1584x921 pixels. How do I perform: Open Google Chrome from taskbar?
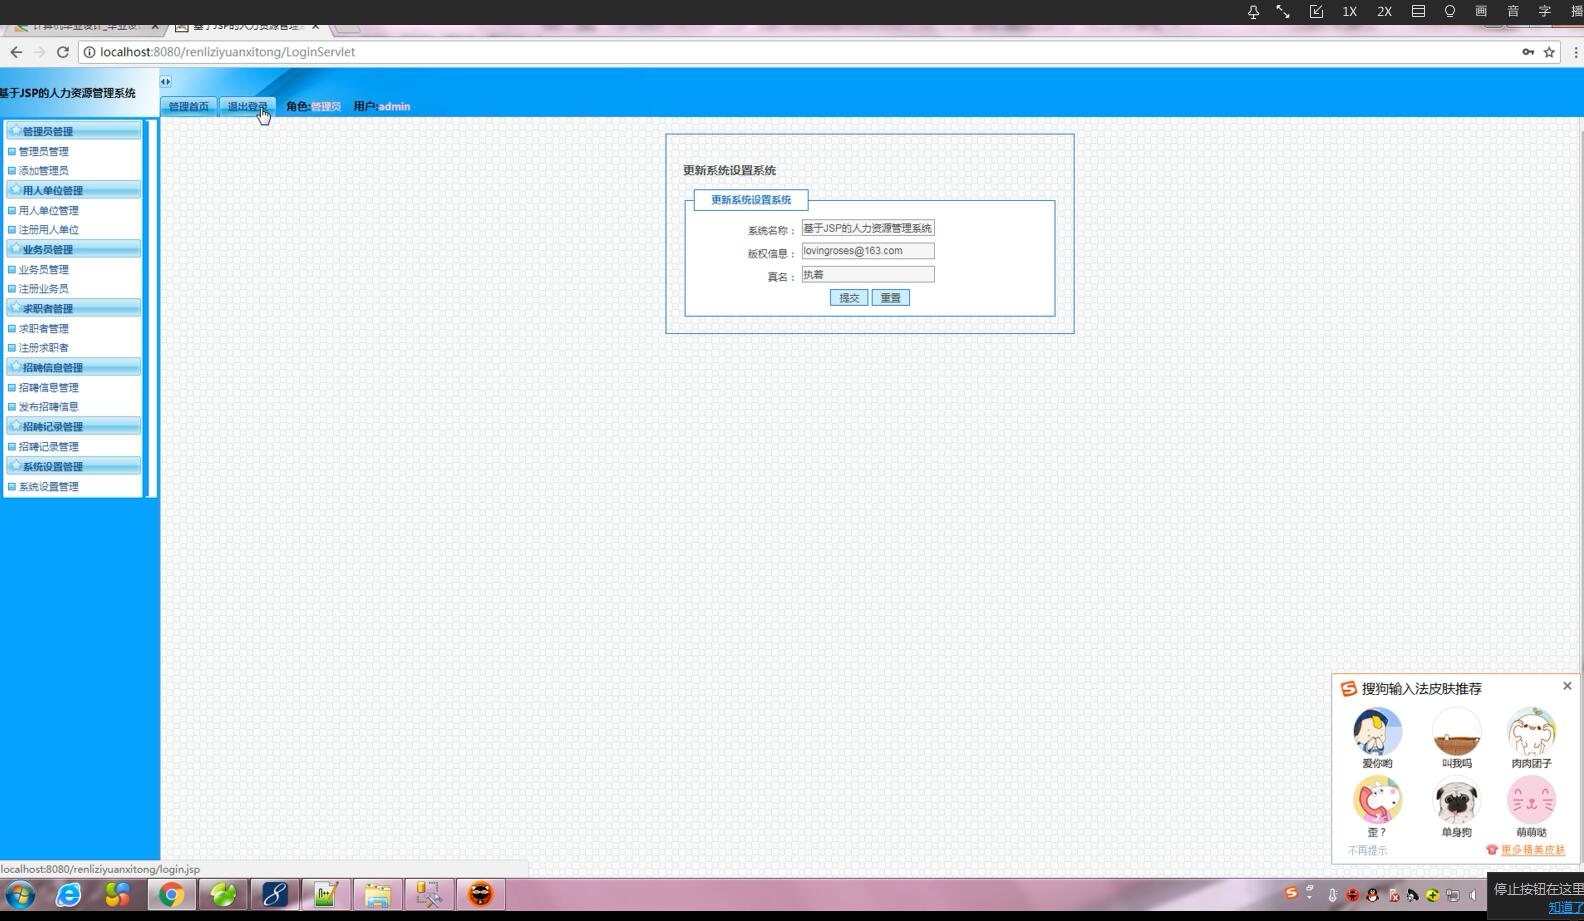tap(172, 894)
